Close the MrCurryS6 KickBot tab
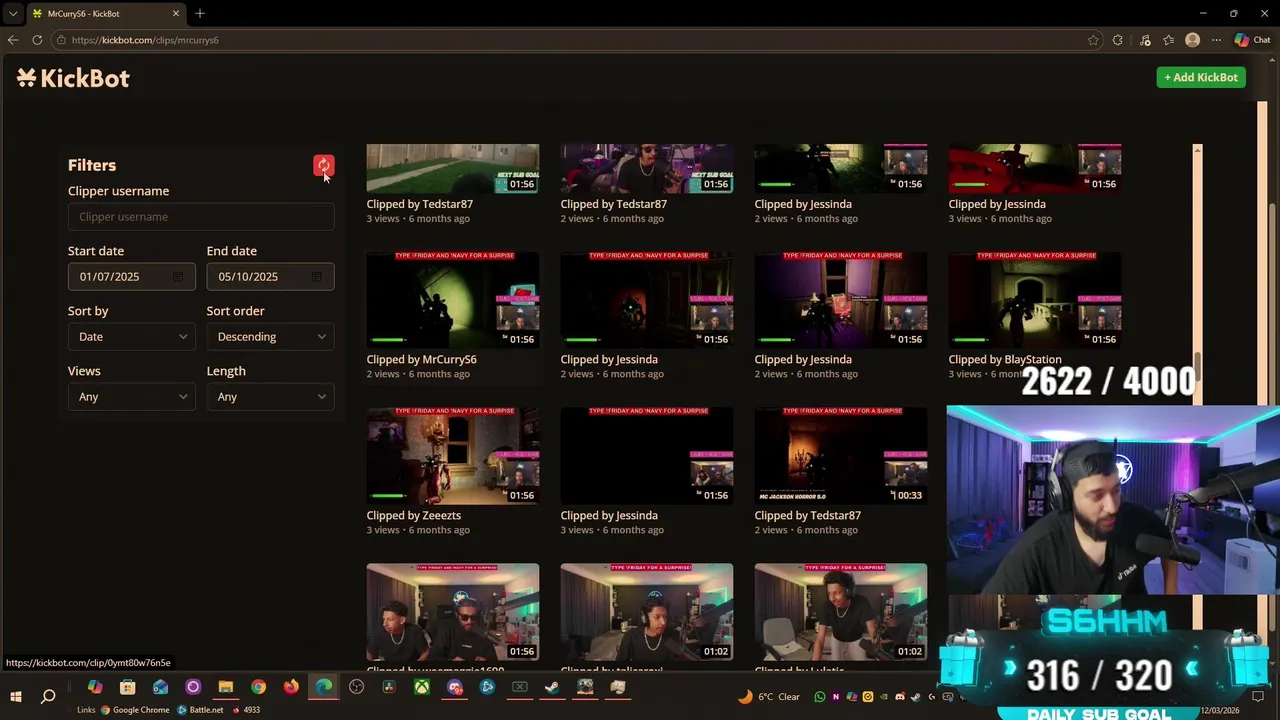 tap(176, 13)
